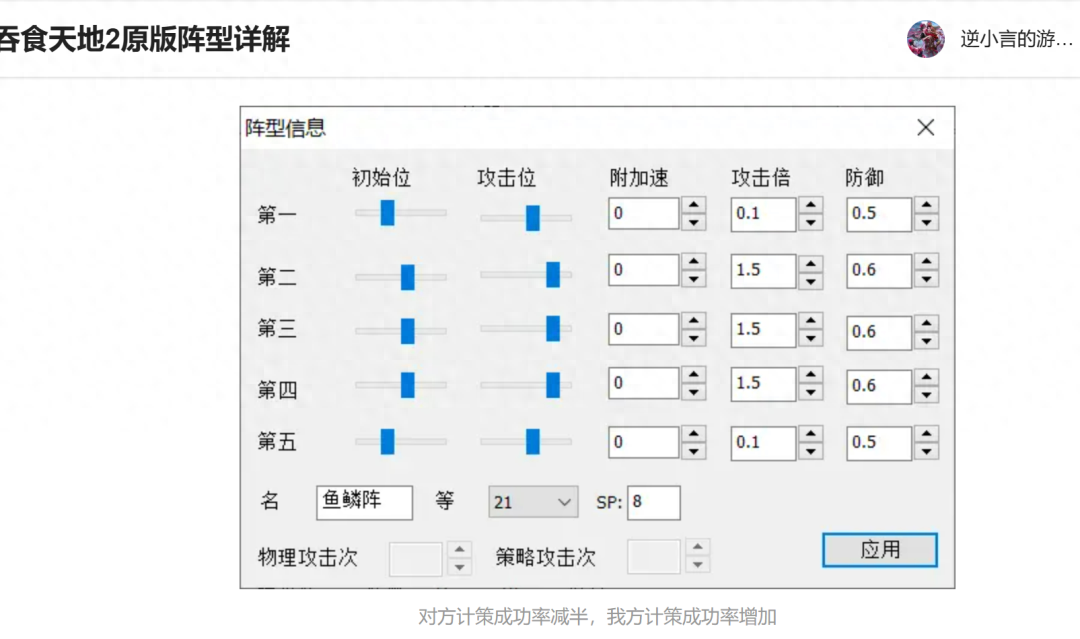Image resolution: width=1080 pixels, height=639 pixels.
Task: Edit the SP field showing 8
Action: coord(654,502)
